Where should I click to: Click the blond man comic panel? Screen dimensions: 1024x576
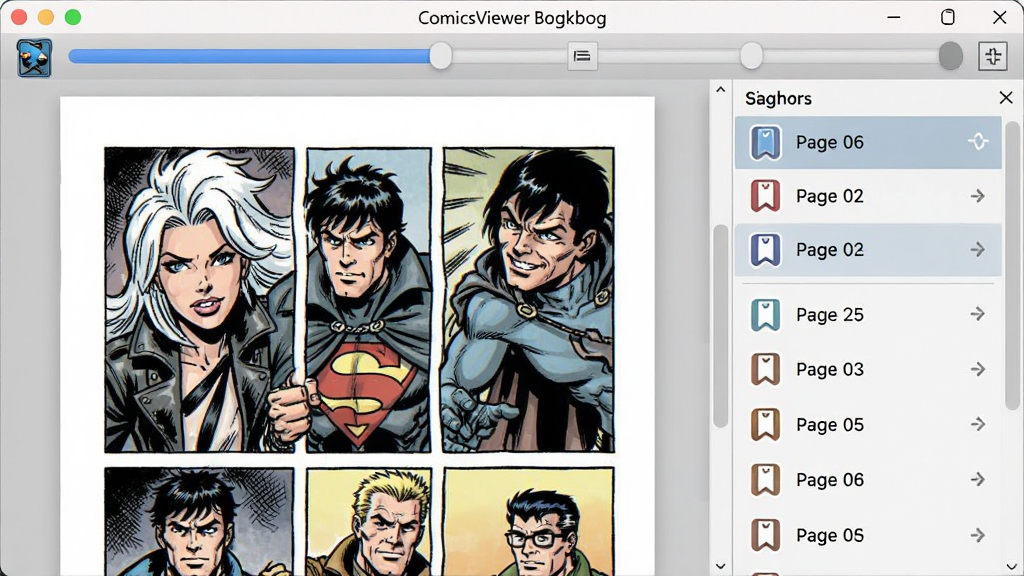click(369, 521)
